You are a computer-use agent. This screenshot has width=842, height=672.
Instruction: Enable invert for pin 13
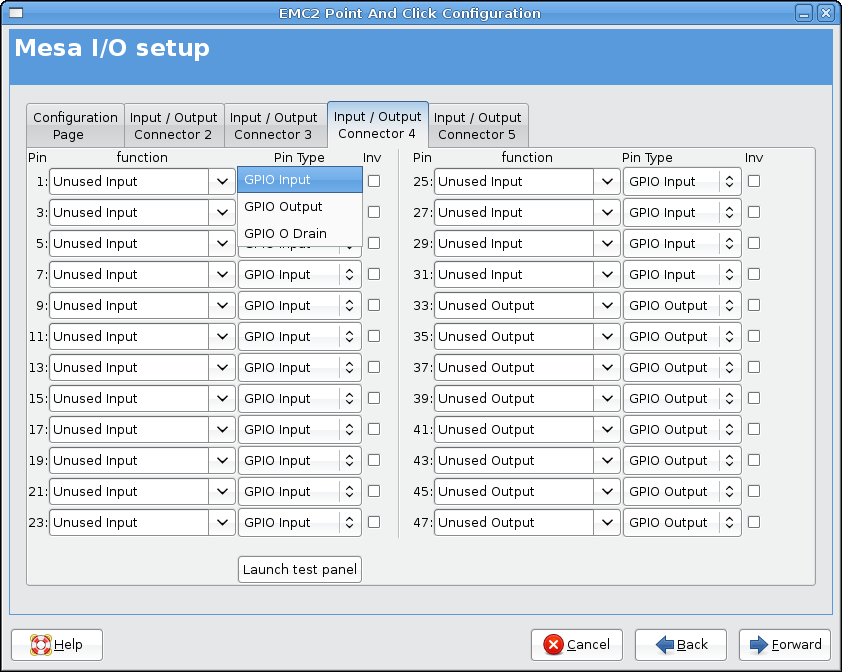tap(374, 367)
